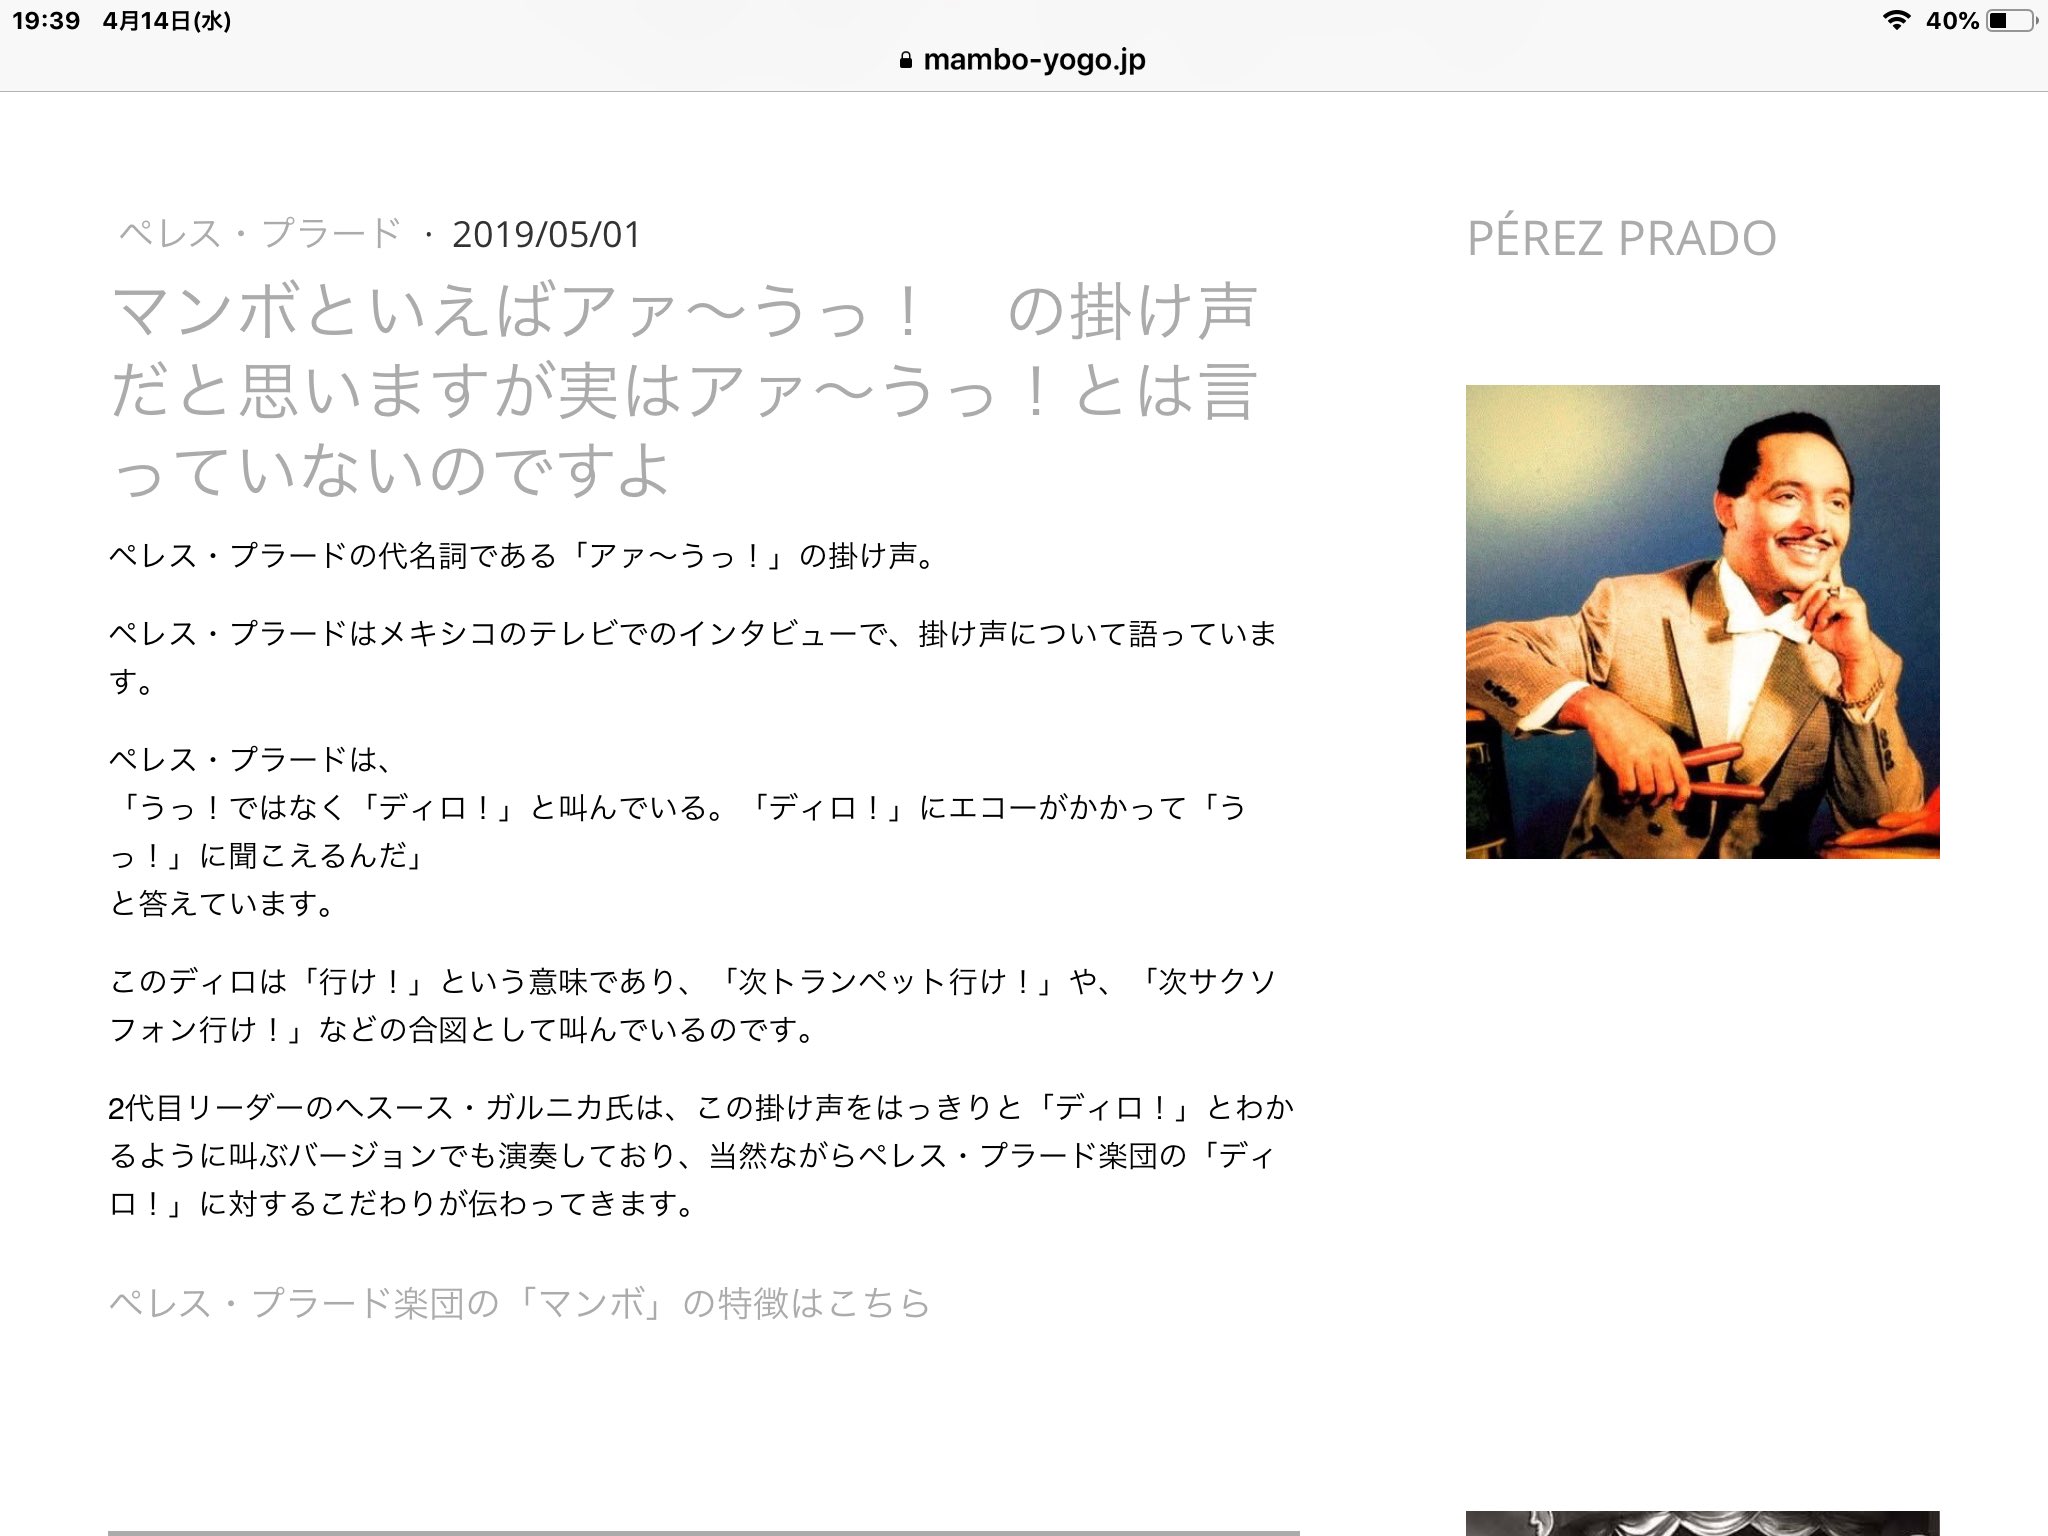Click the PÉREZ PRADO sidebar heading
Viewport: 2048px width, 1536px height.
(1621, 238)
